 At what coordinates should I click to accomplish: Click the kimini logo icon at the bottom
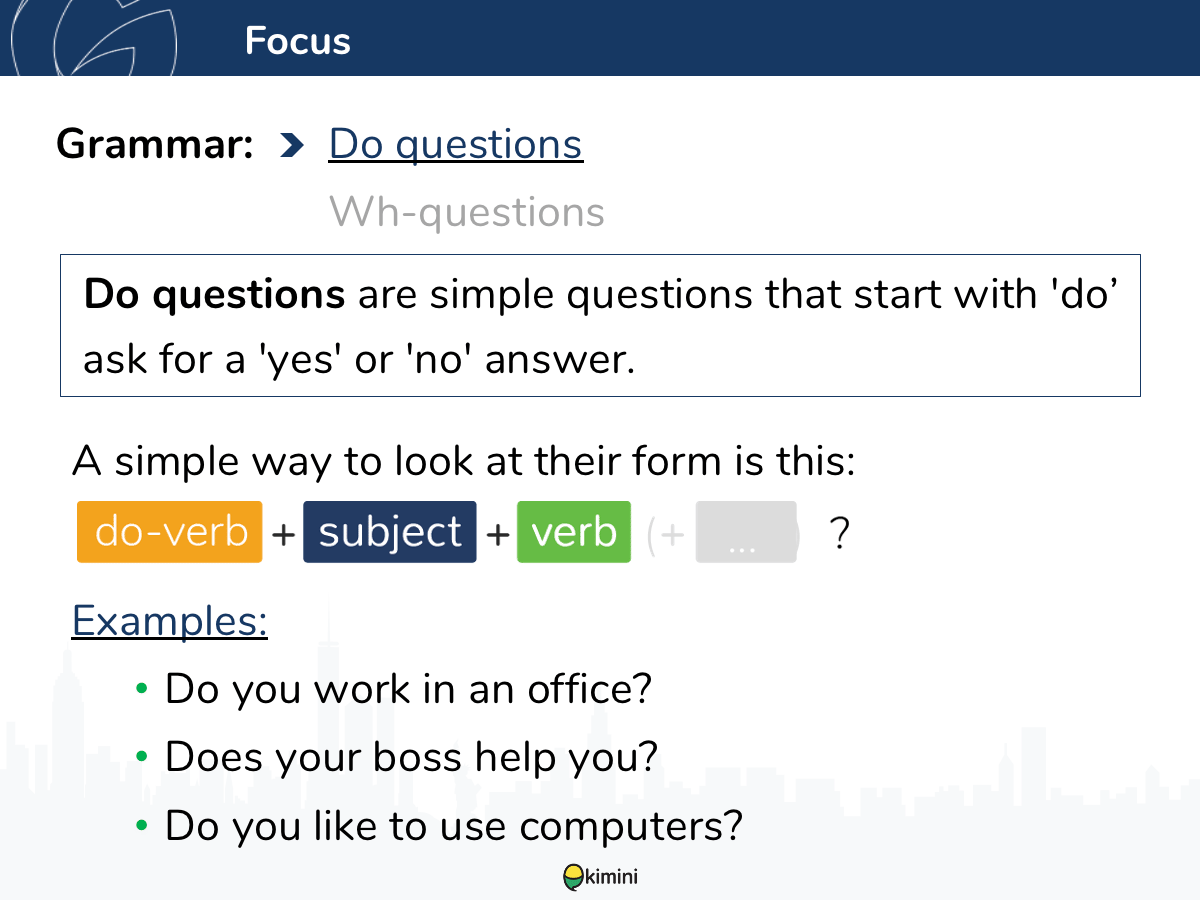point(574,877)
